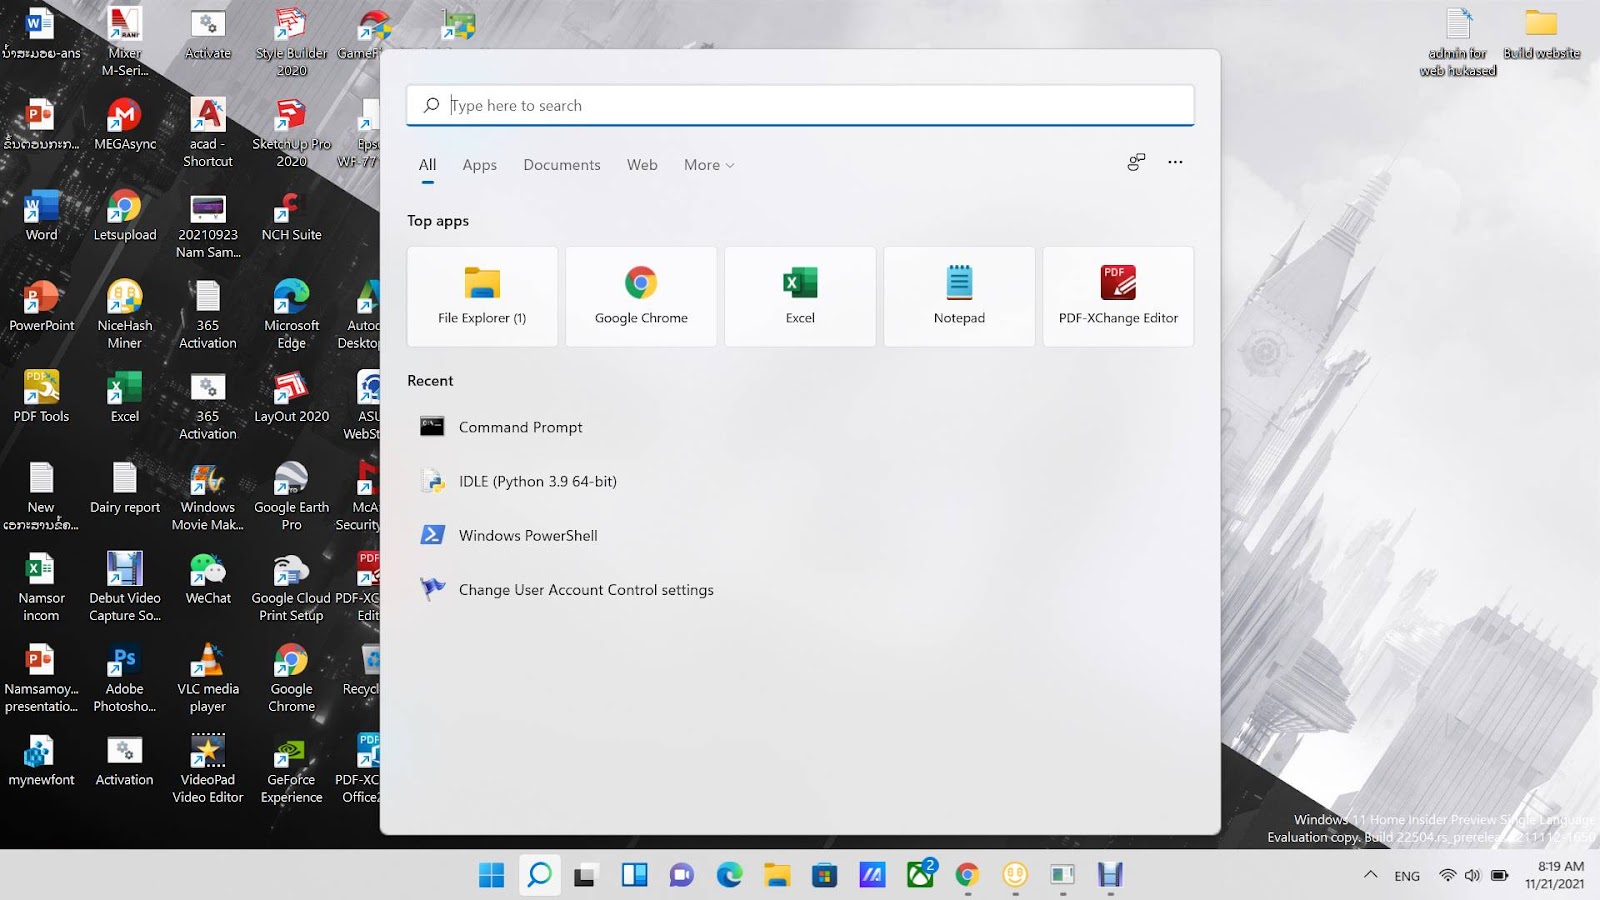Open Xbox app on the taskbar

tap(920, 875)
